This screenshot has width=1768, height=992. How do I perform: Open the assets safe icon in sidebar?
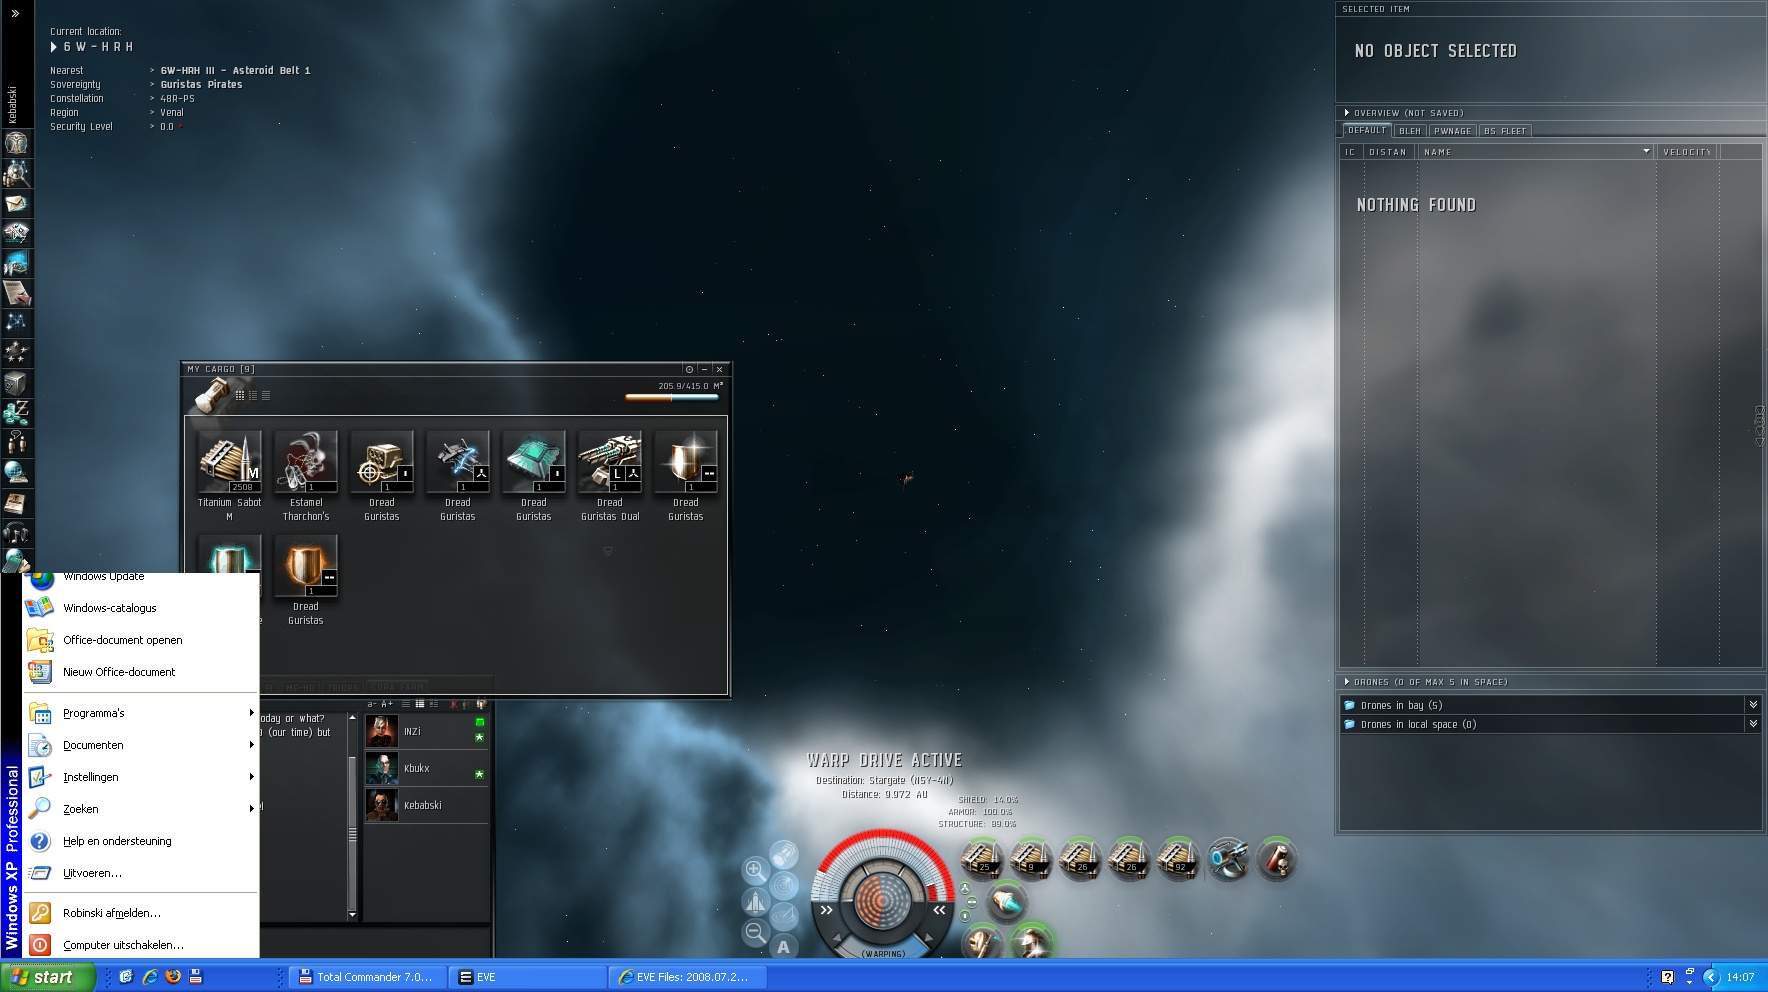click(16, 382)
